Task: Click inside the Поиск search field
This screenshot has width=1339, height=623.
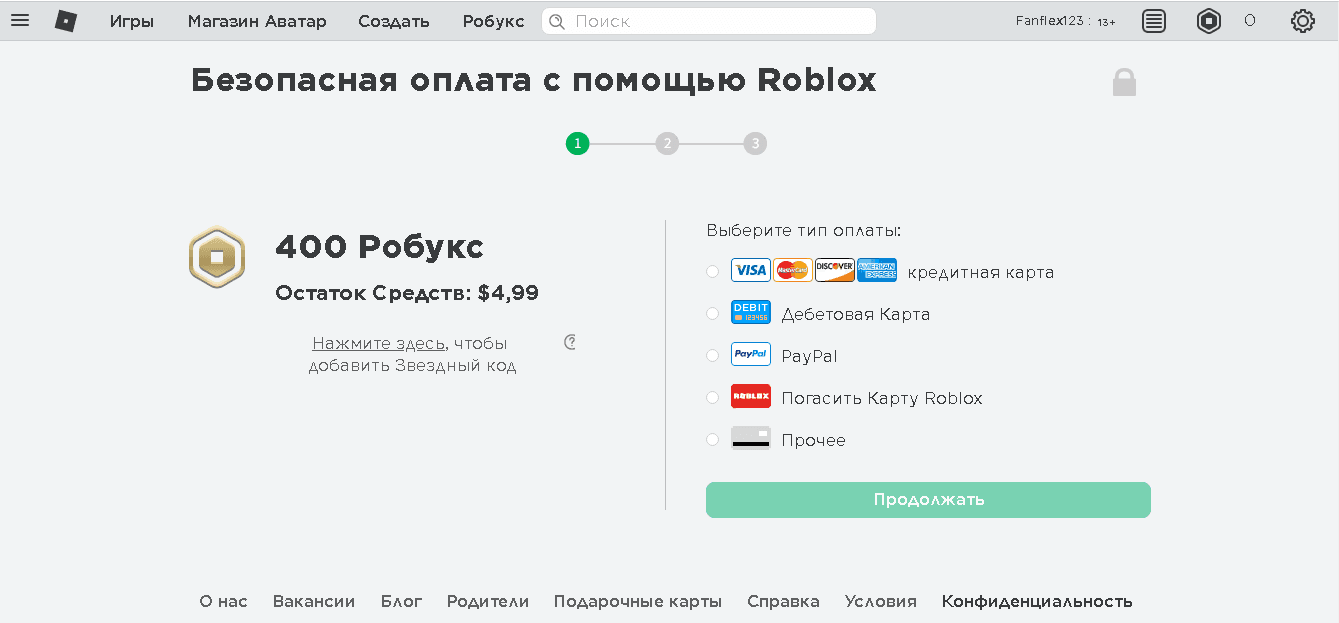Action: (x=708, y=20)
